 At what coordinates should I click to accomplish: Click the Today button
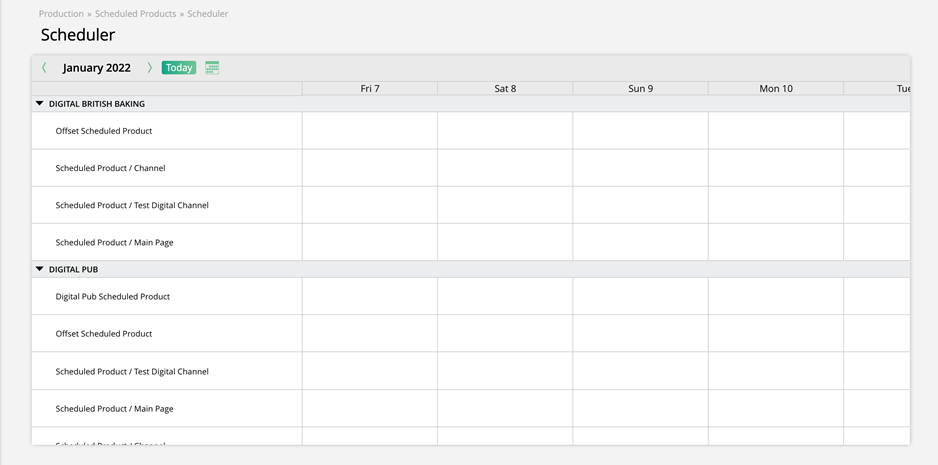pyautogui.click(x=179, y=68)
